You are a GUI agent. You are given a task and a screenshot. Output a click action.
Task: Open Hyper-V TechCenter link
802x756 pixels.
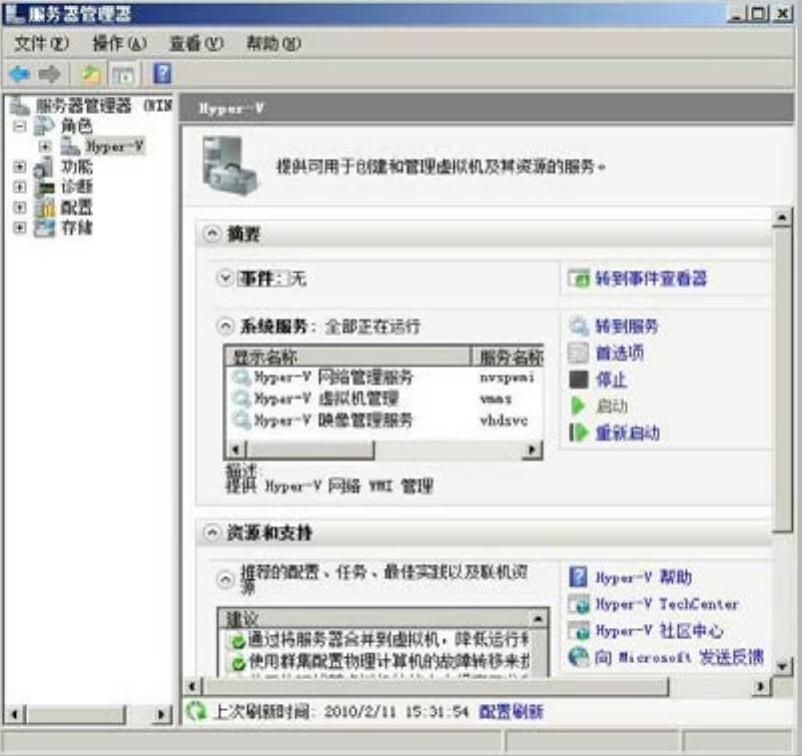pos(667,604)
